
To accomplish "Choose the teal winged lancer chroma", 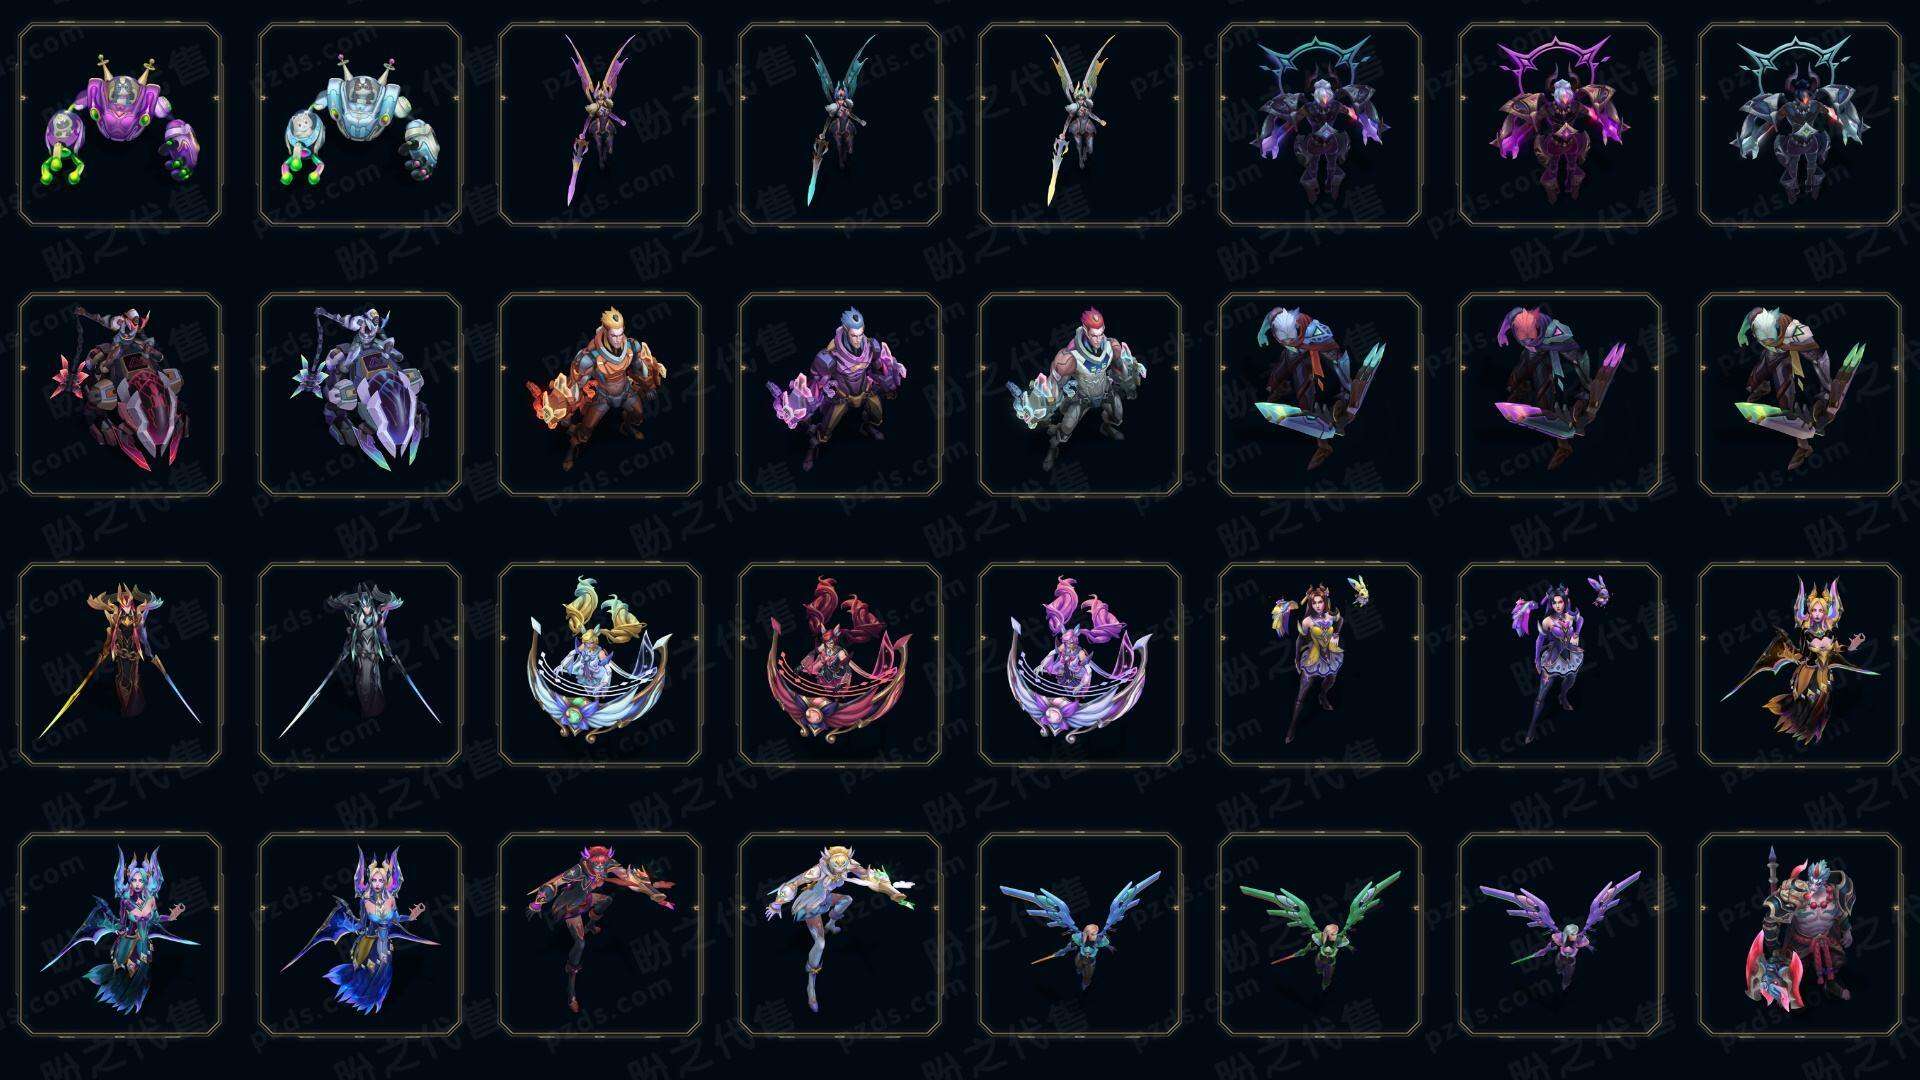I will tap(840, 125).
